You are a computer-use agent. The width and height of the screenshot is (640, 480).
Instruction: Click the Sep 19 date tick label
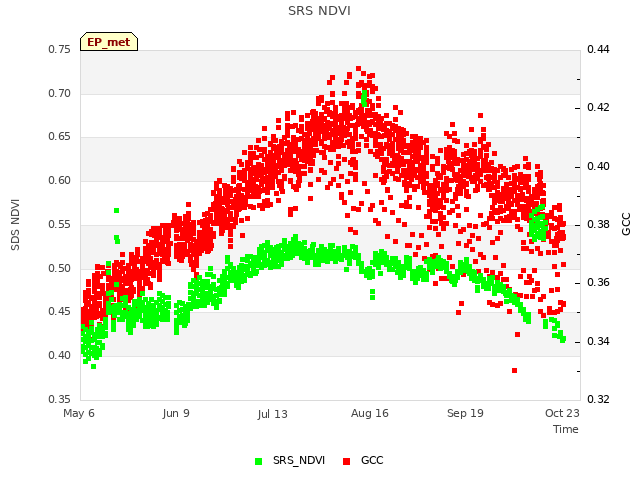point(465,413)
